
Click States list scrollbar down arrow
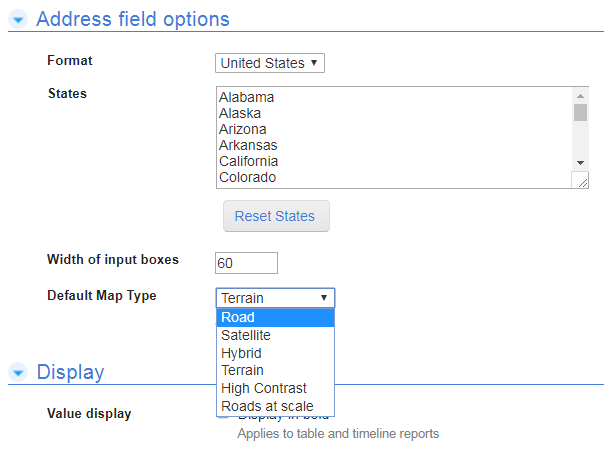(x=581, y=163)
